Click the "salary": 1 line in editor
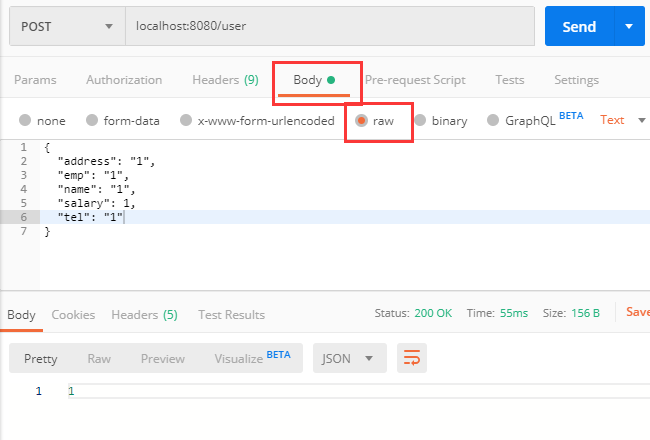Screen dimensions: 650x440 (x=97, y=203)
